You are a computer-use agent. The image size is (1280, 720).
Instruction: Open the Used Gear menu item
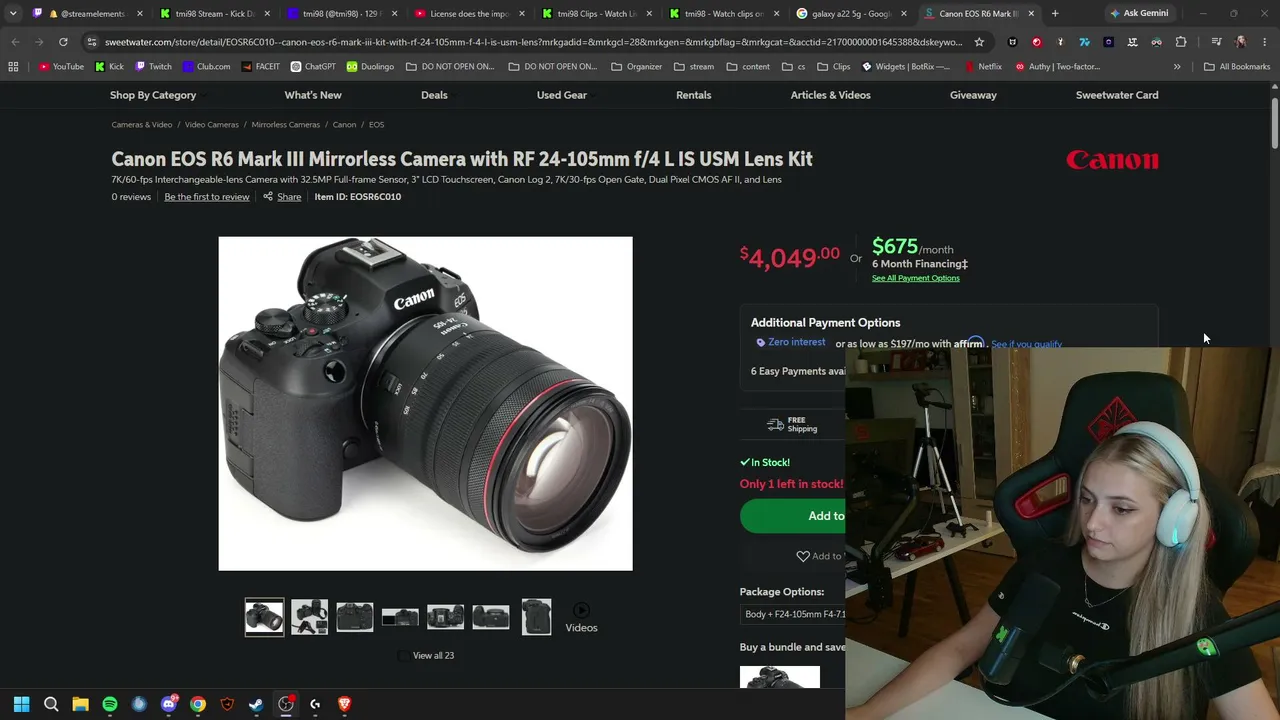(x=562, y=95)
